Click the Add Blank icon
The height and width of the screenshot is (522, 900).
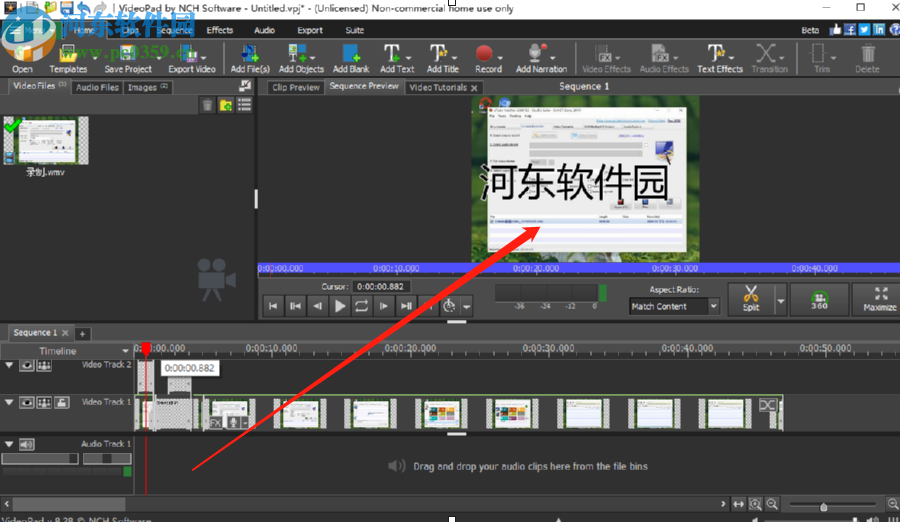[351, 58]
